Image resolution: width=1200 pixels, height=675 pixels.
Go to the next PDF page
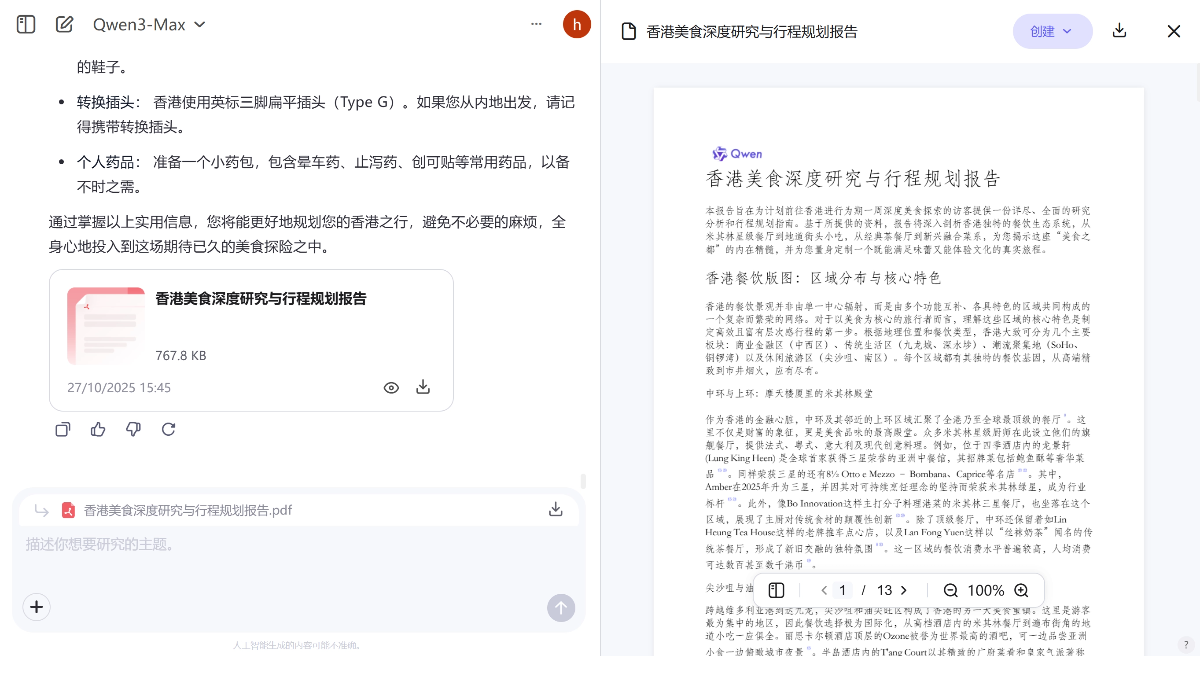pos(903,590)
